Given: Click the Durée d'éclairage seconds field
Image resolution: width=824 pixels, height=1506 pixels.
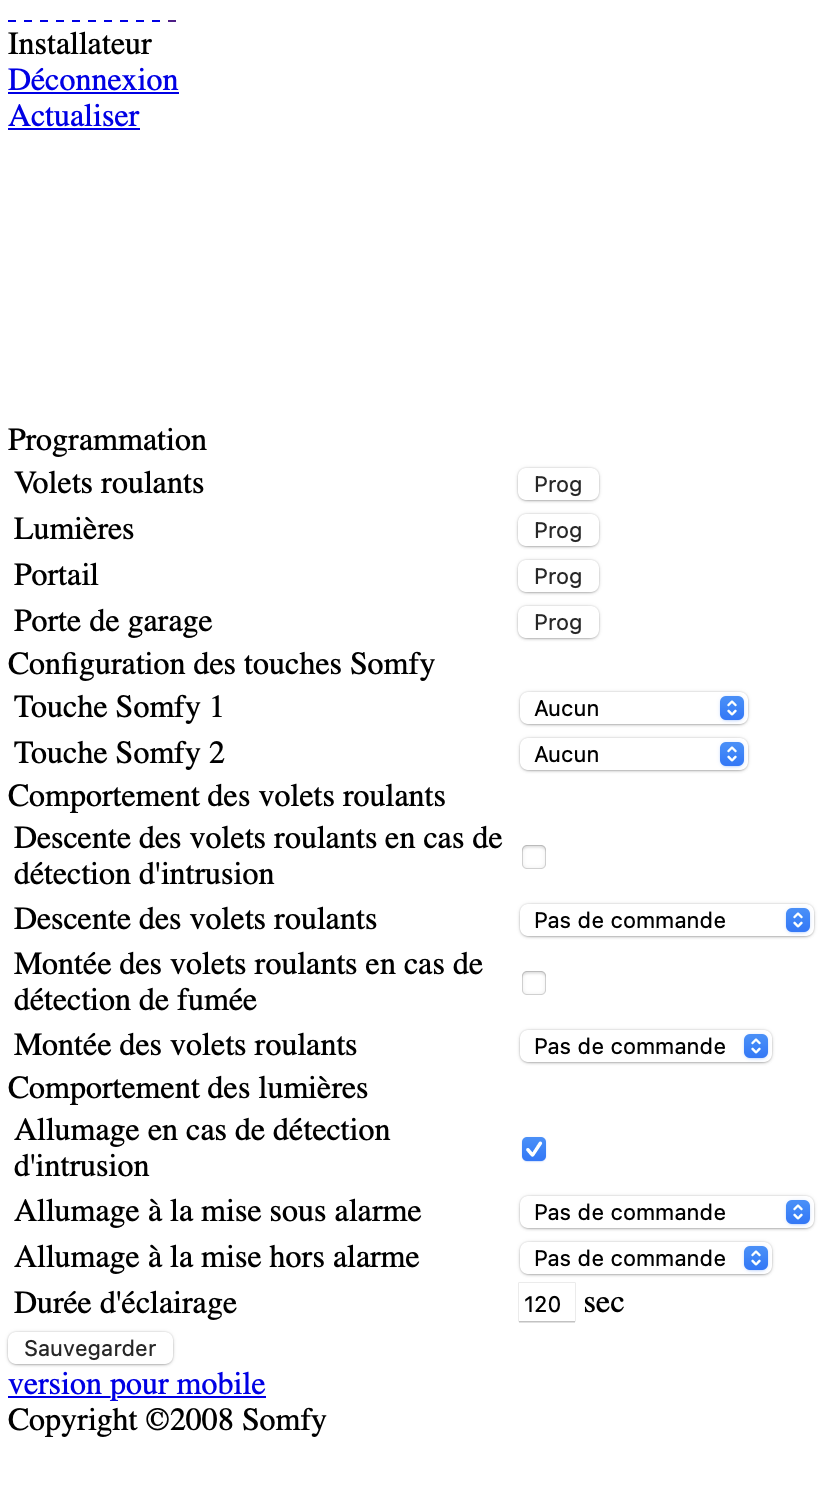Looking at the screenshot, I should pos(545,1304).
